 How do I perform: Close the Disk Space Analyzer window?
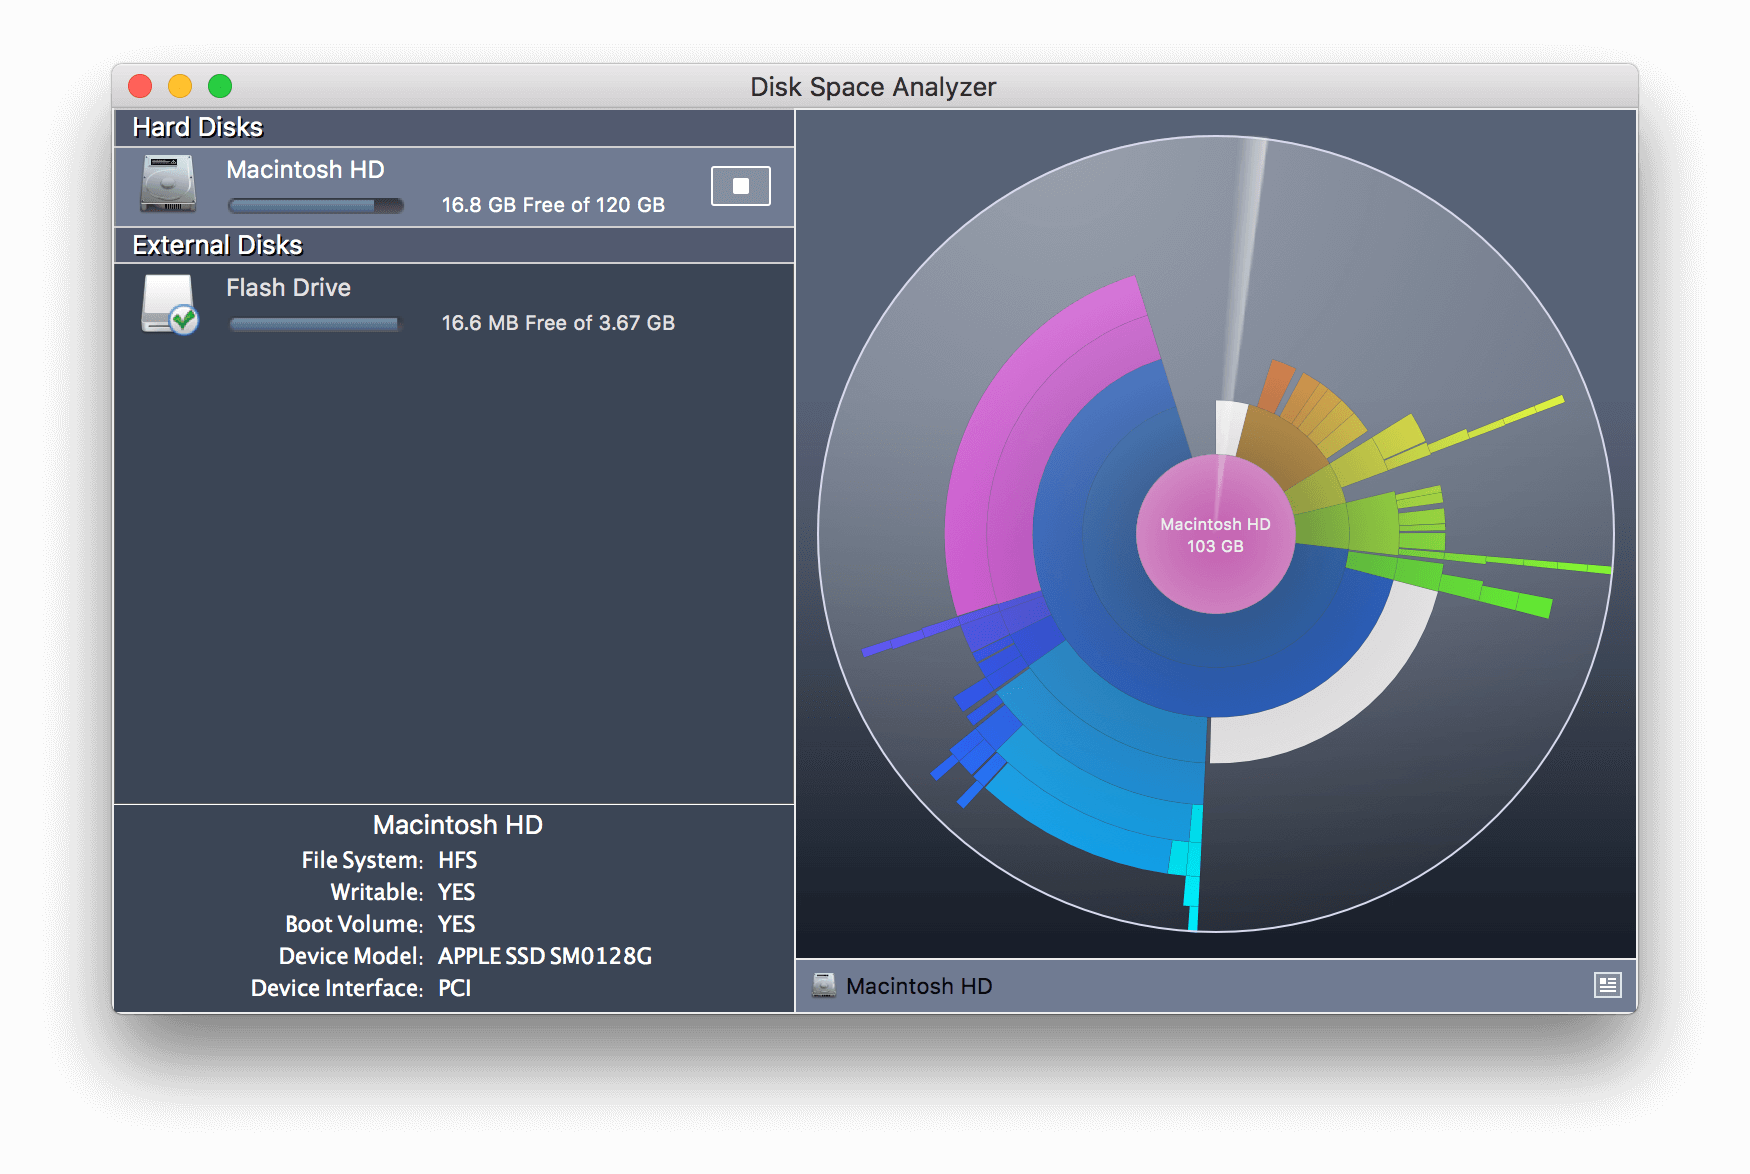[140, 86]
